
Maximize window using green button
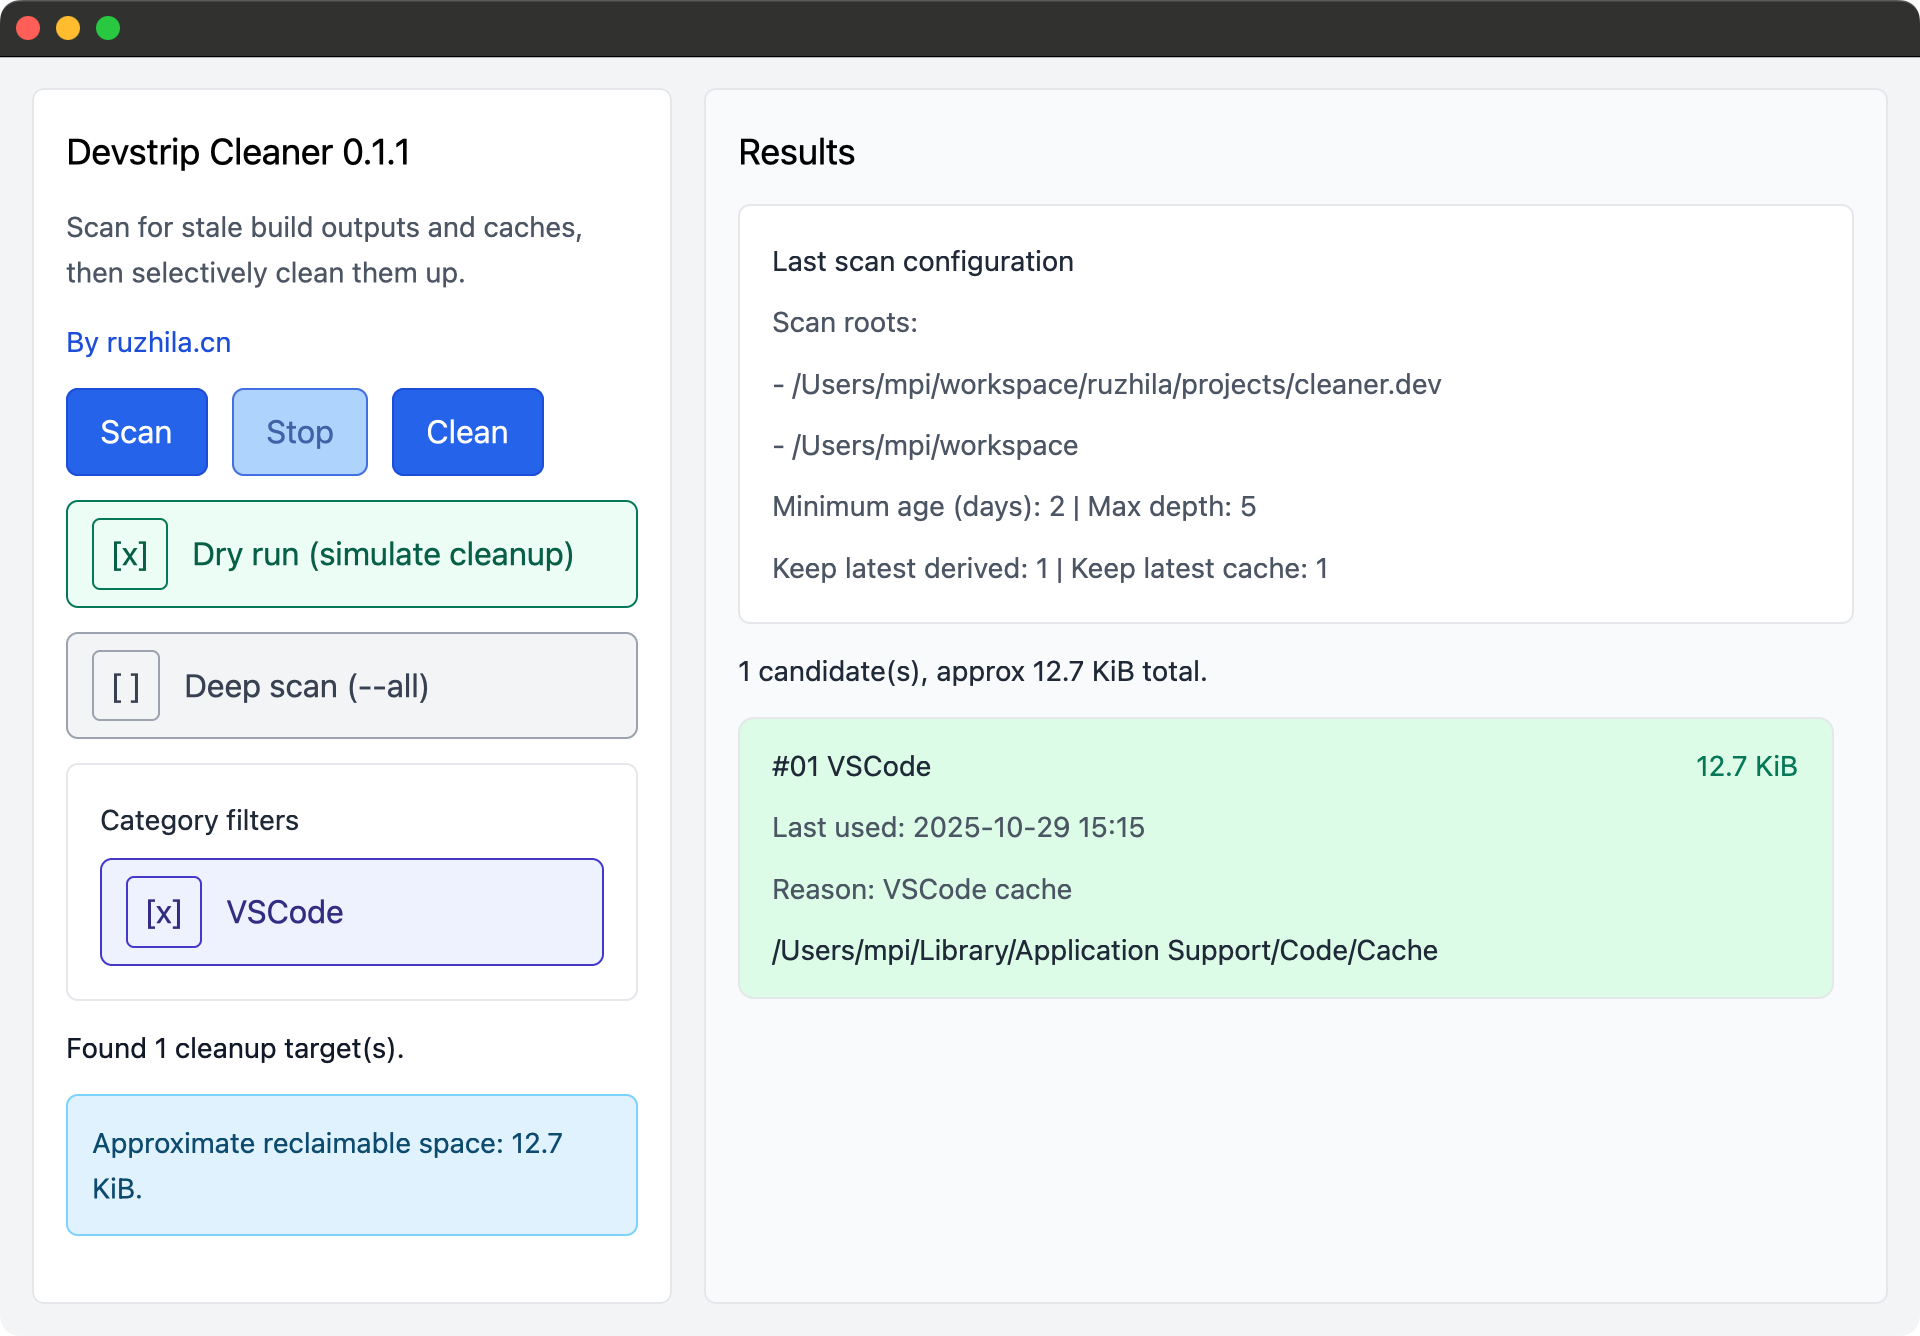pos(108,28)
